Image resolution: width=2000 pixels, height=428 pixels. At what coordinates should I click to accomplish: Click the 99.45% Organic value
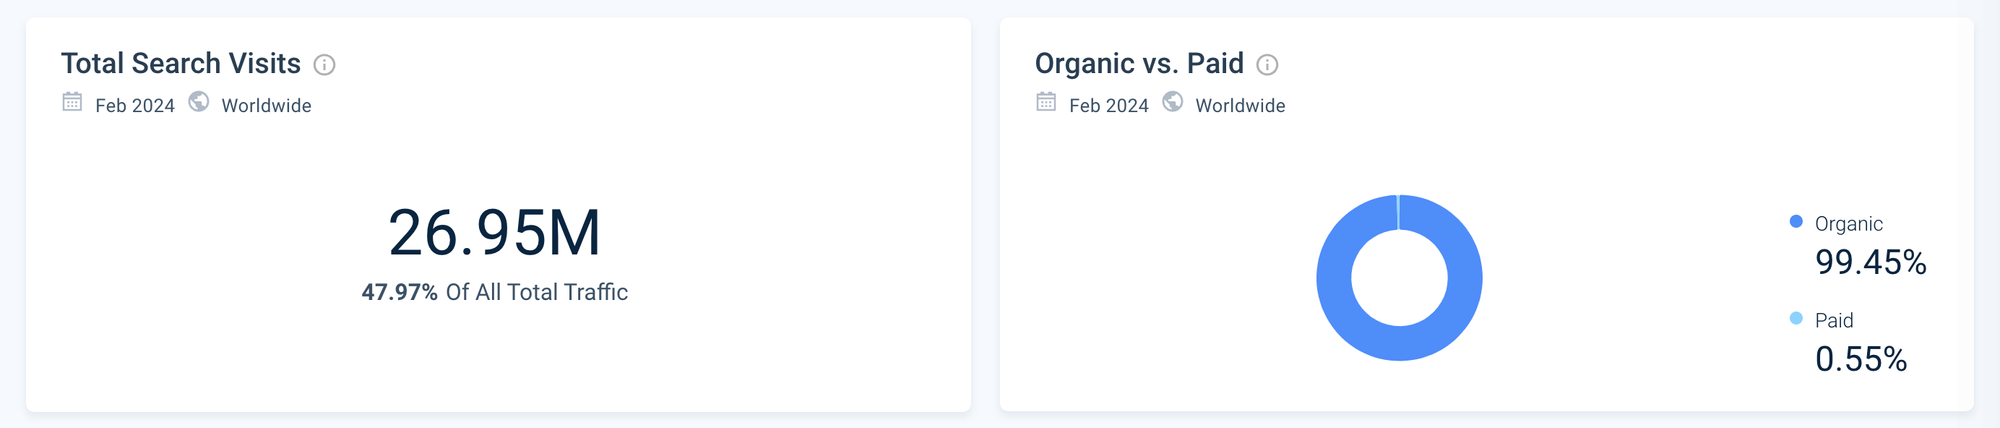pyautogui.click(x=1871, y=262)
